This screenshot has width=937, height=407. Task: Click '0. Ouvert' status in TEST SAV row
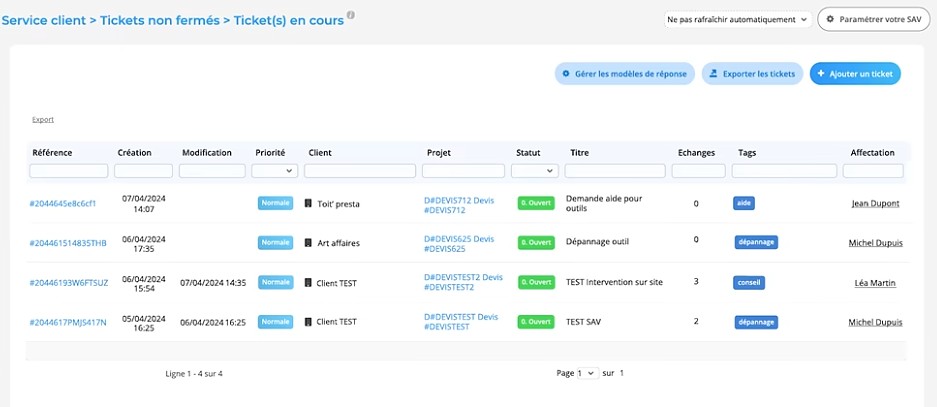click(536, 322)
